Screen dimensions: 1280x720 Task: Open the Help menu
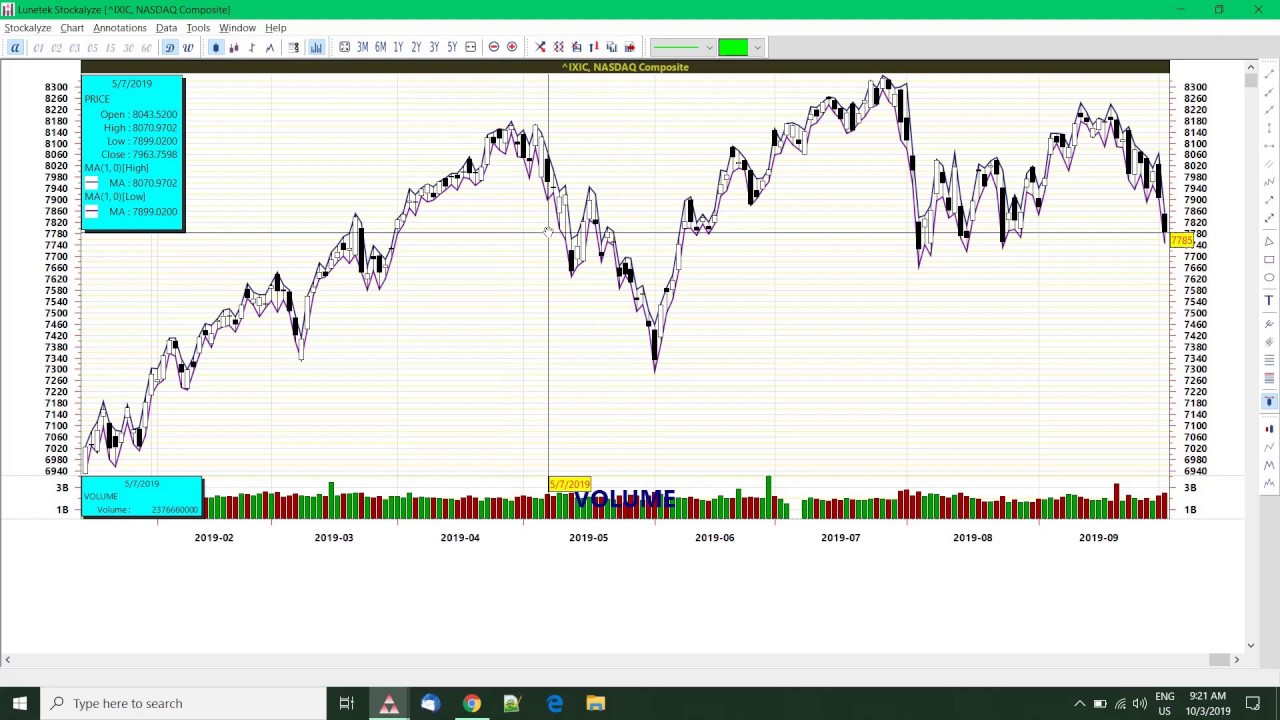pyautogui.click(x=275, y=28)
